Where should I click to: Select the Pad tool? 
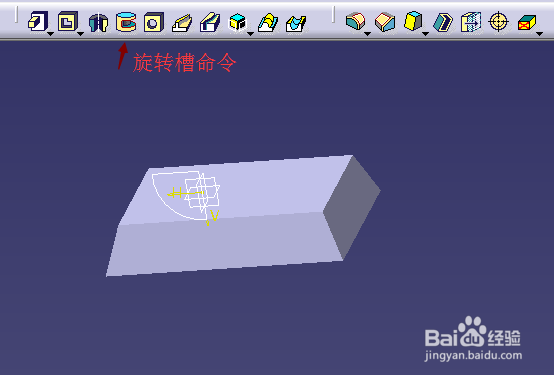point(37,22)
